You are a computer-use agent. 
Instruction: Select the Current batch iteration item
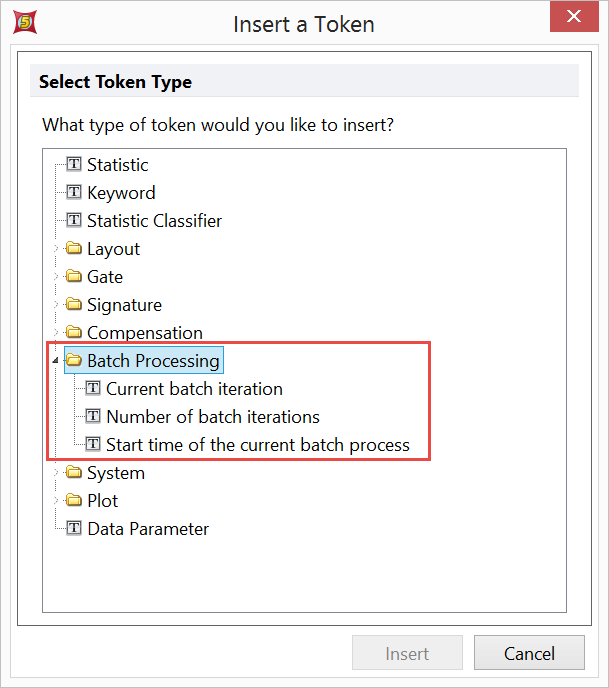click(x=194, y=388)
